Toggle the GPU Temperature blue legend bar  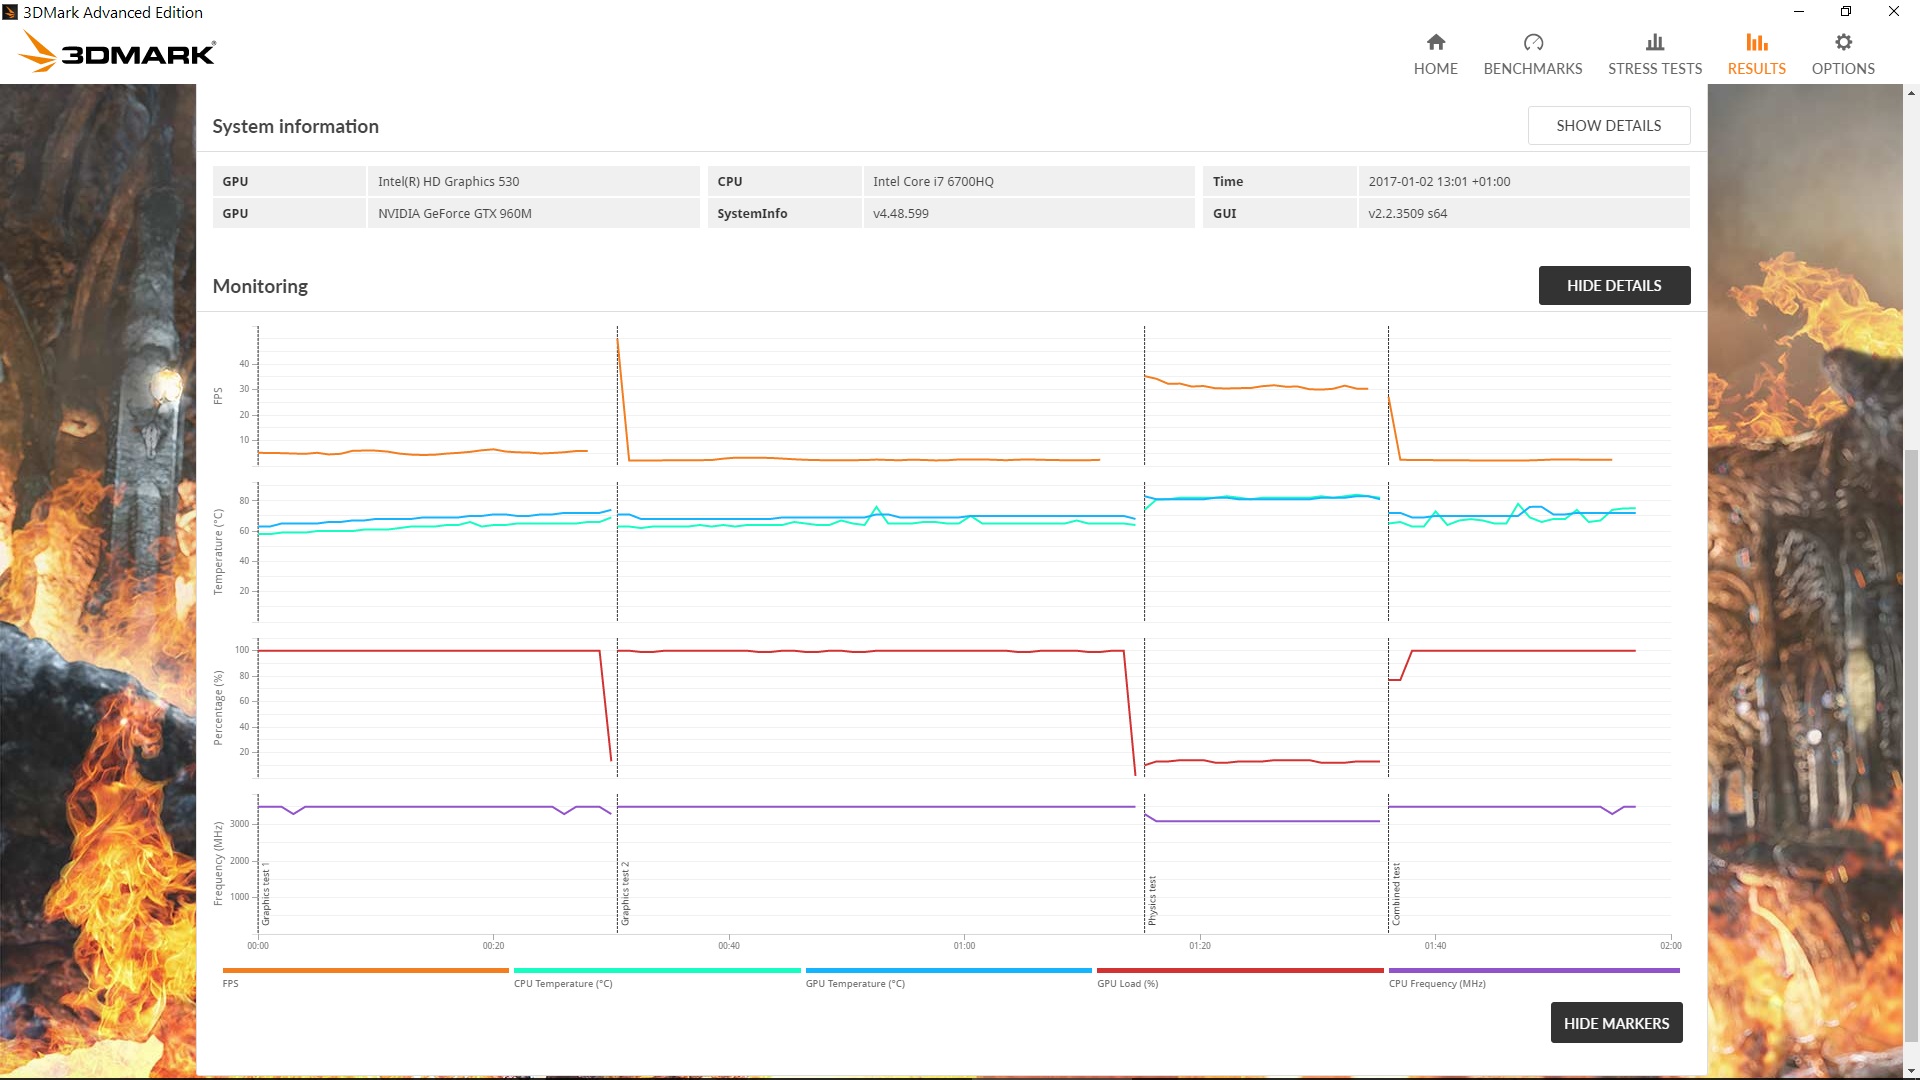coord(948,970)
